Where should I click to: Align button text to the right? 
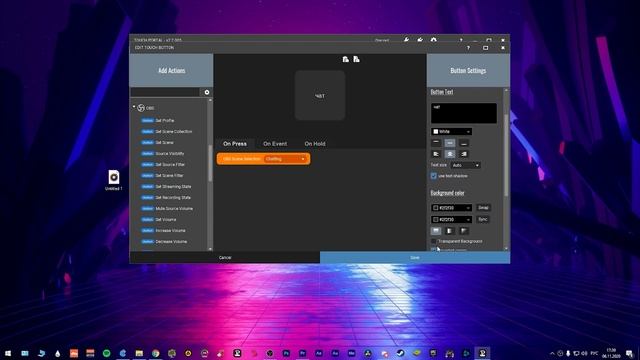point(464,154)
